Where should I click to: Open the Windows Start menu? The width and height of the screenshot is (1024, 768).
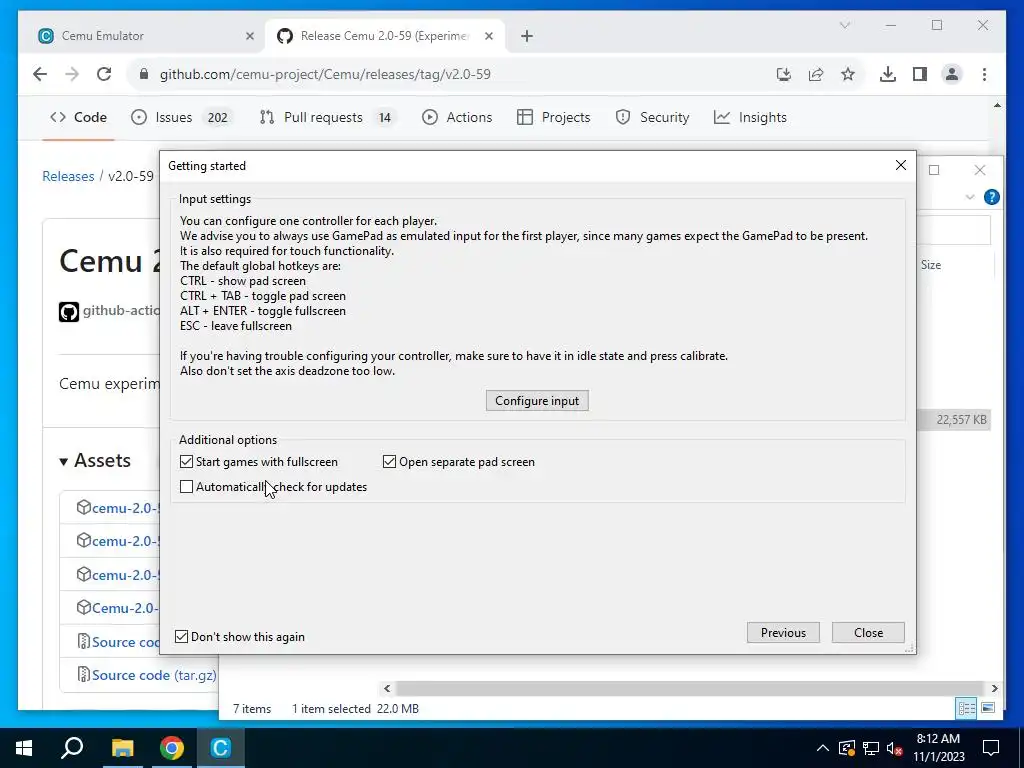click(24, 748)
